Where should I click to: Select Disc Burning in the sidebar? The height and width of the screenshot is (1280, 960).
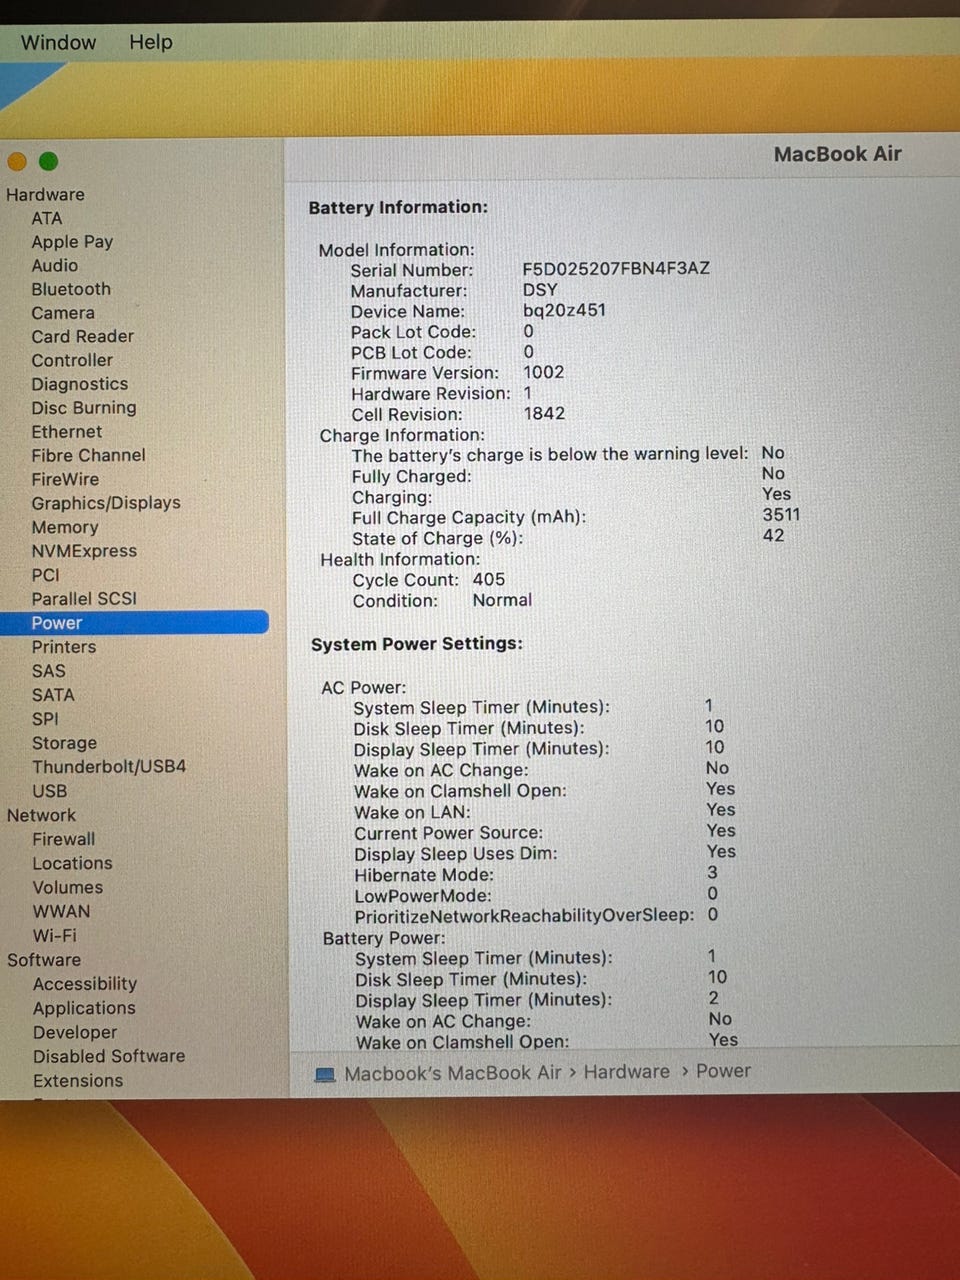coord(83,408)
